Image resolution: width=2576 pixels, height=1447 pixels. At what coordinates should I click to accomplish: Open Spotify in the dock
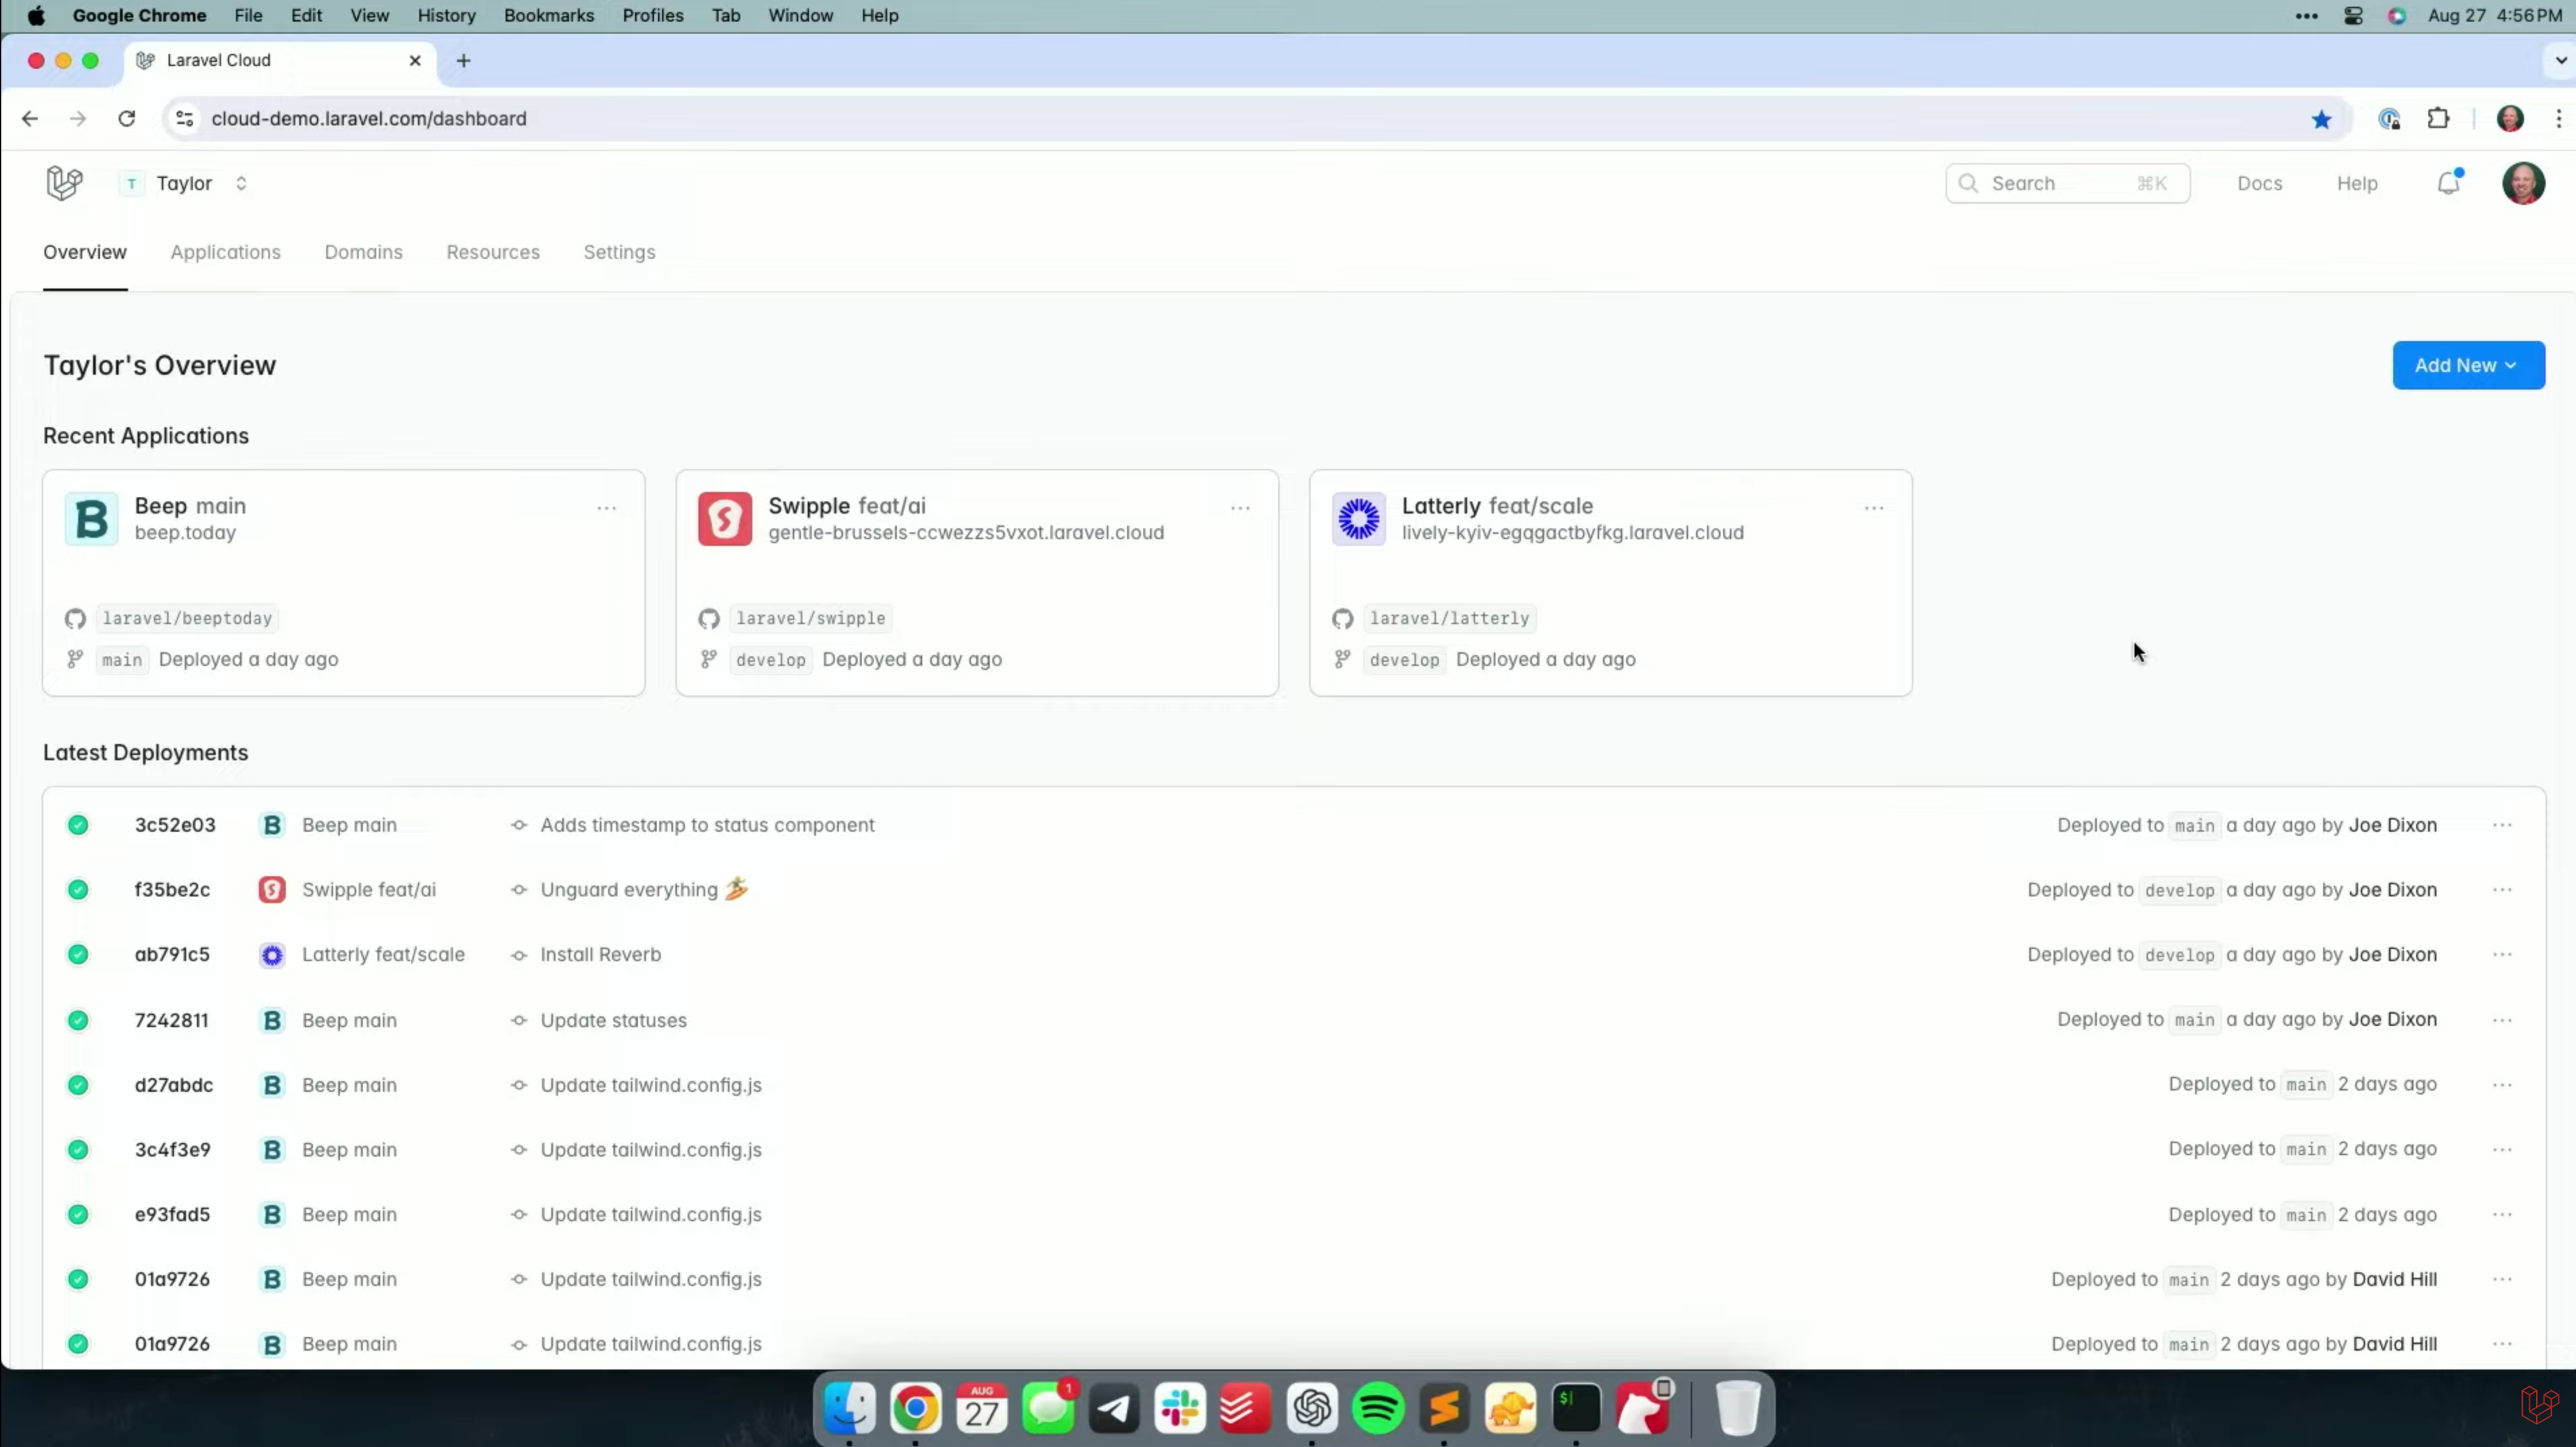(1377, 1408)
